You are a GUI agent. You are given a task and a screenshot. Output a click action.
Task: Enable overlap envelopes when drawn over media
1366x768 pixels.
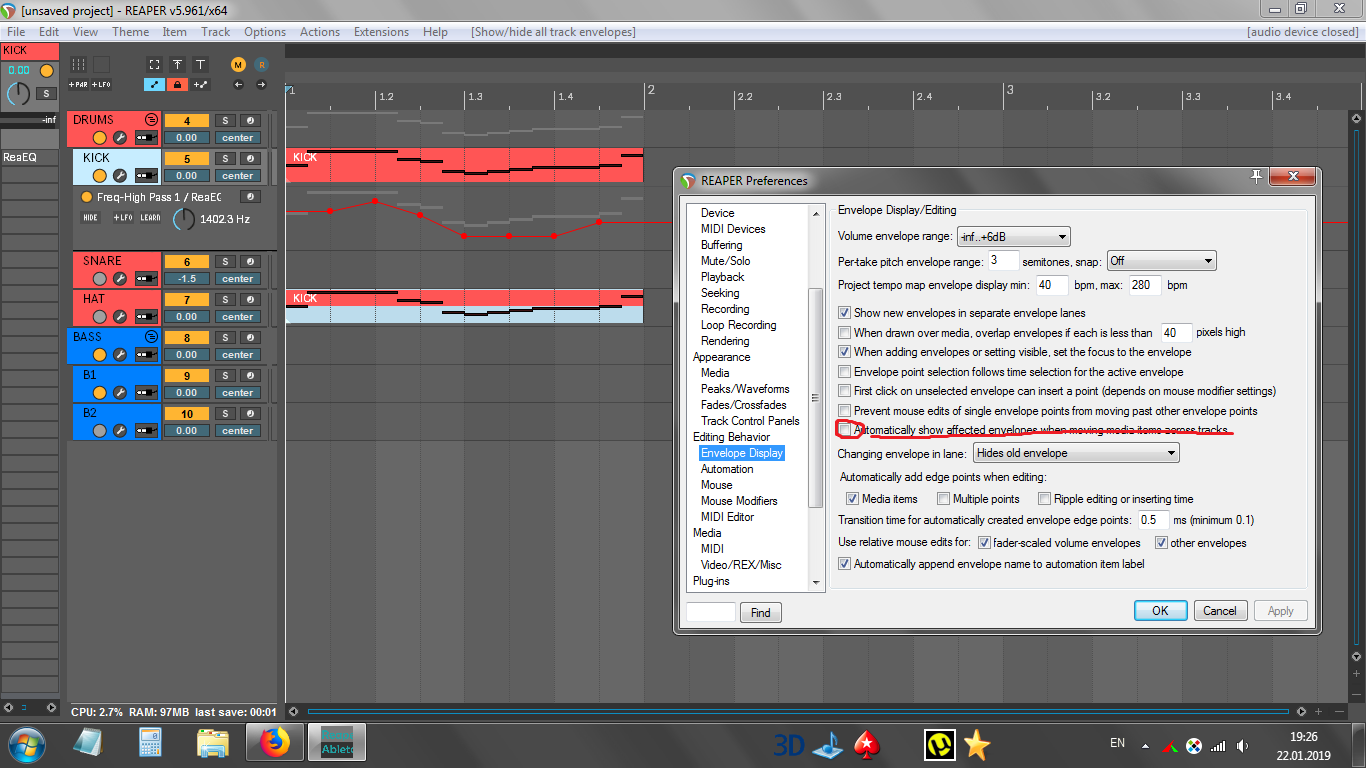click(x=845, y=332)
